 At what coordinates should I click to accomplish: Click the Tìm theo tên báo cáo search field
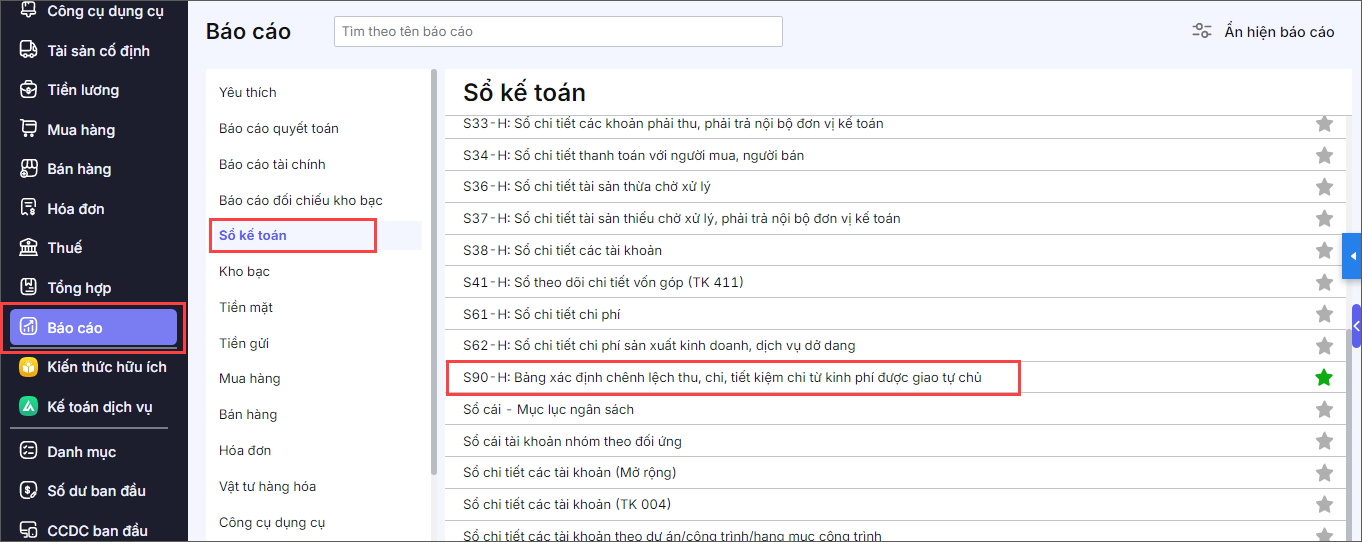558,31
